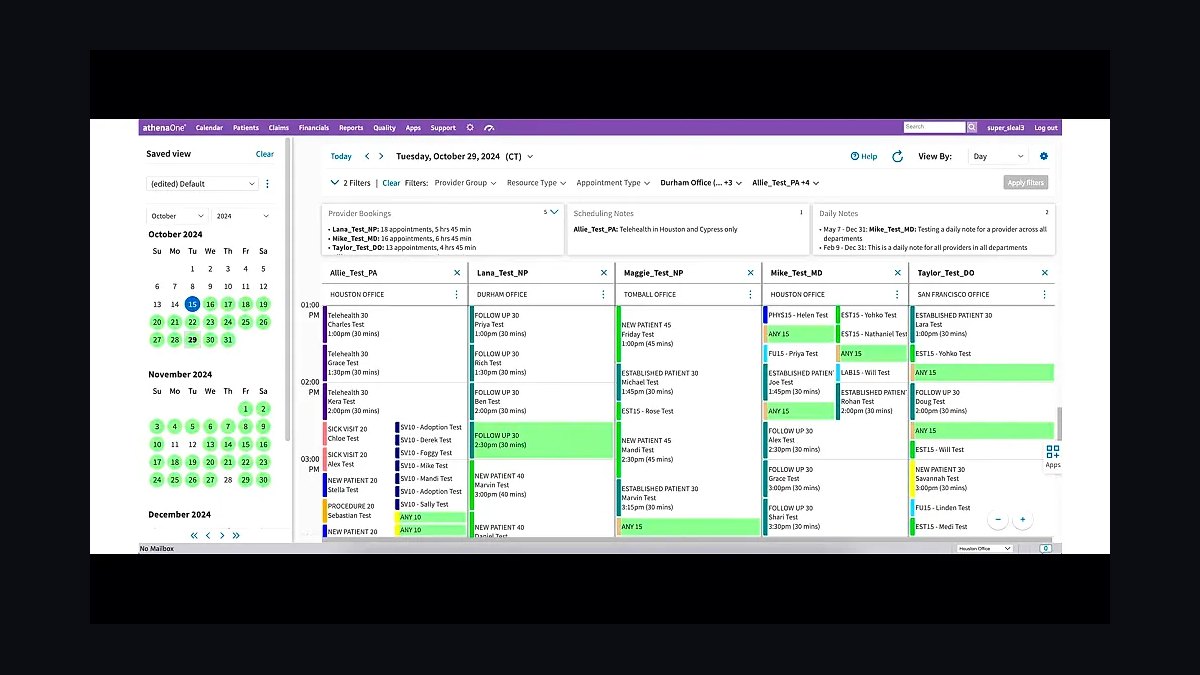Click the top bar search field
Viewport: 1200px width, 675px height.
934,127
